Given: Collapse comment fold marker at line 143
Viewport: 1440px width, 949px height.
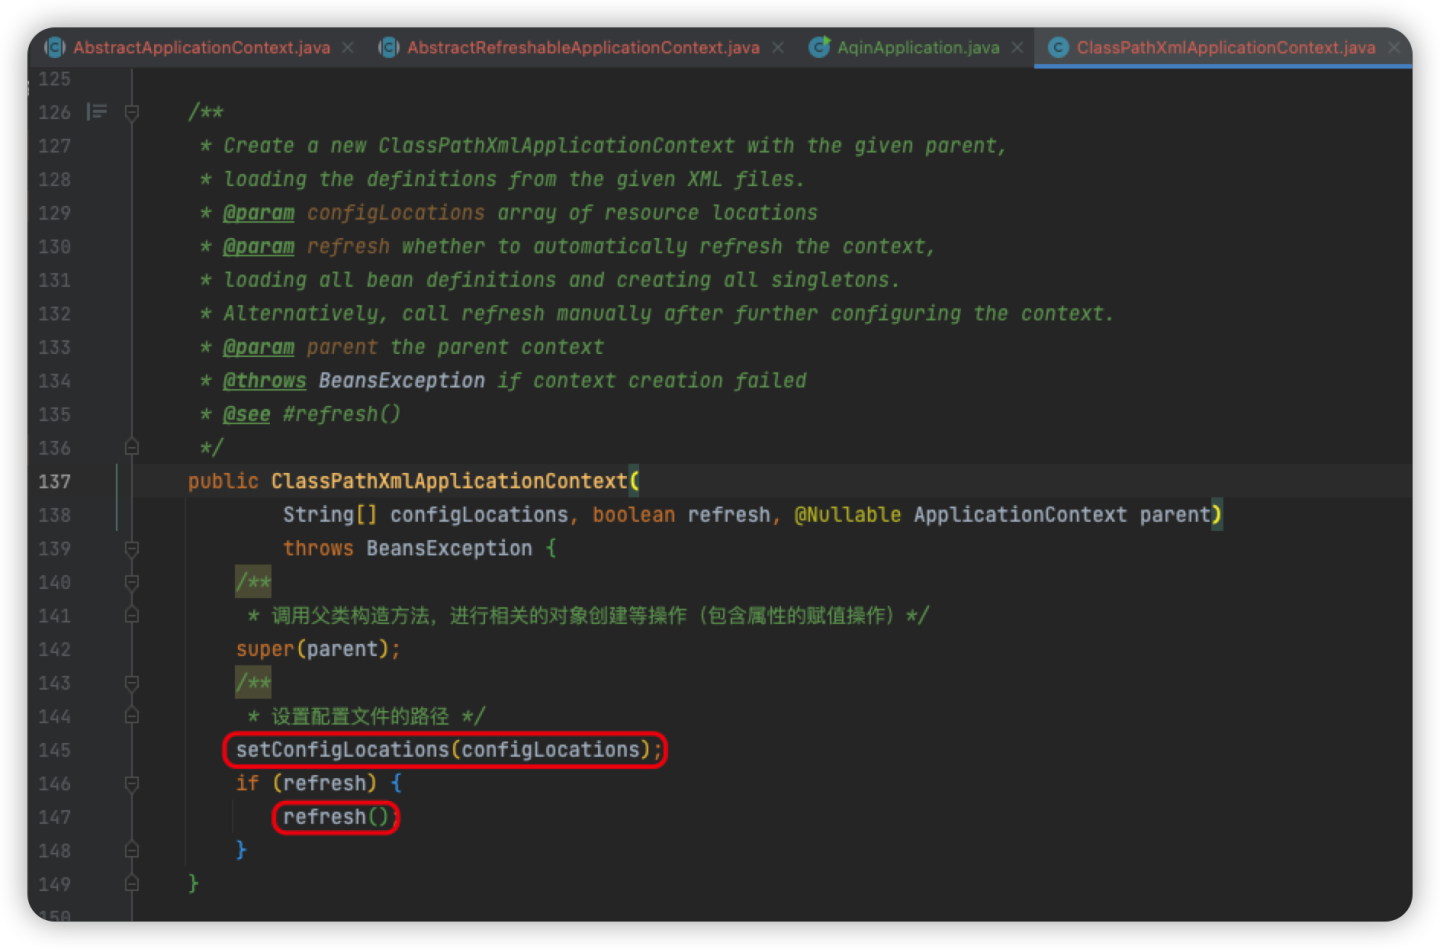Looking at the screenshot, I should 132,682.
